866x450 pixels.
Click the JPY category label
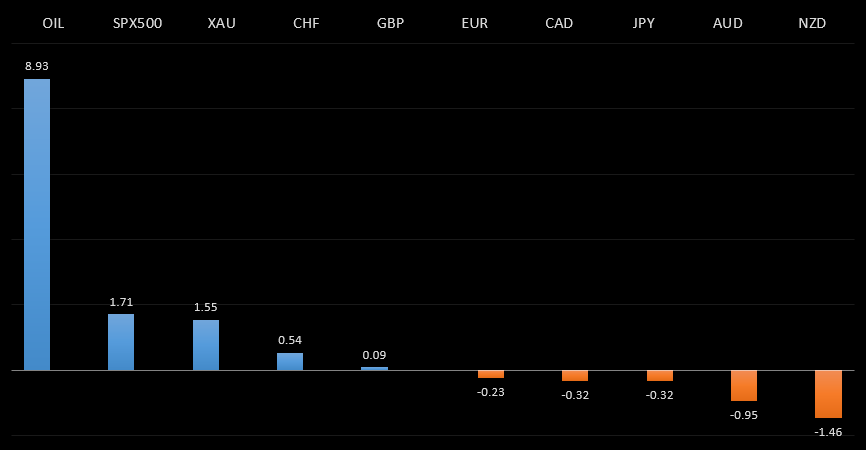tap(643, 23)
